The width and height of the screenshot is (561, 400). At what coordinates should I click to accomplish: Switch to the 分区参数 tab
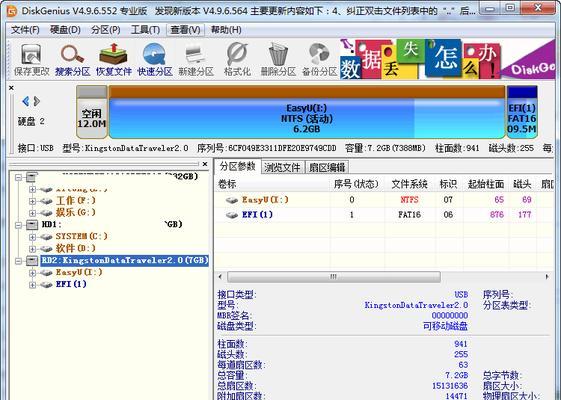[x=238, y=166]
